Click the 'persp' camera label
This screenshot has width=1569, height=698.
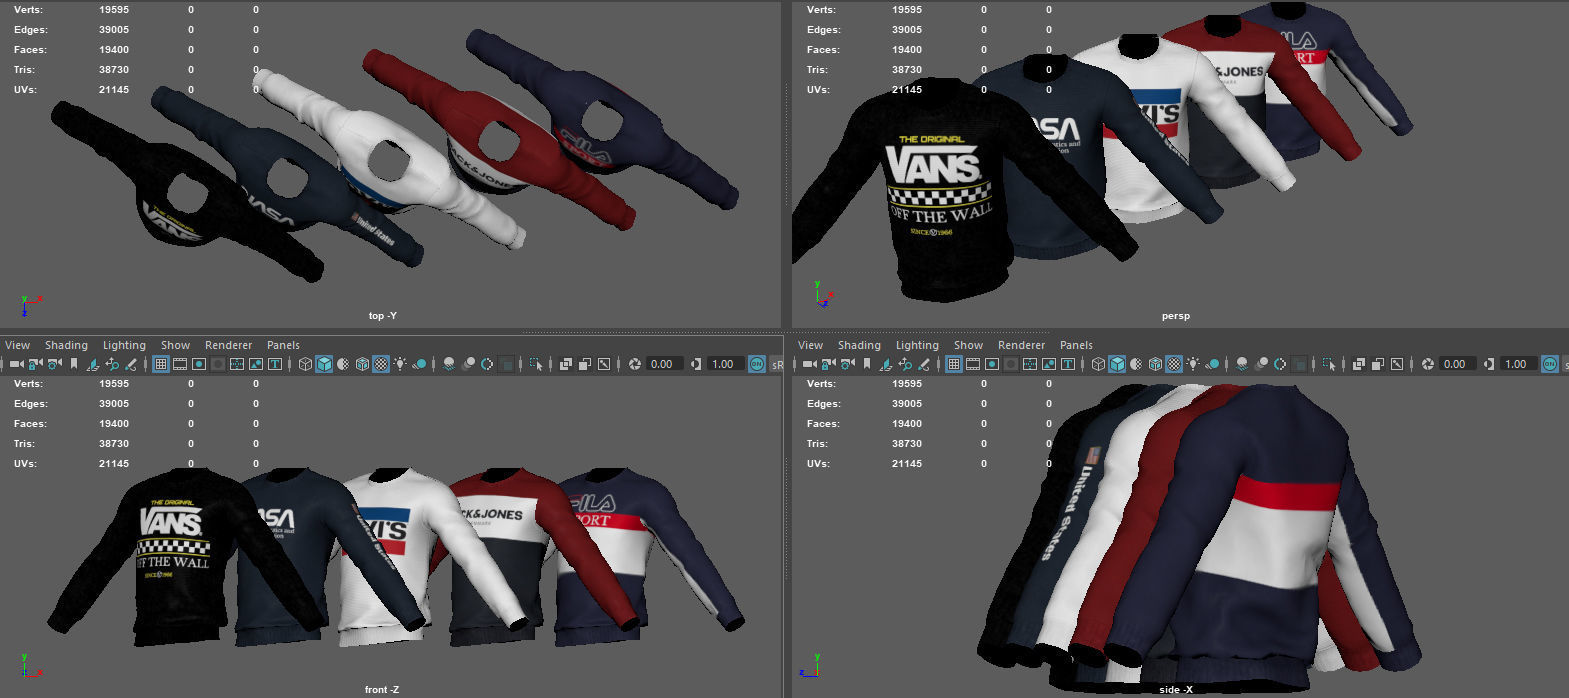(1176, 316)
